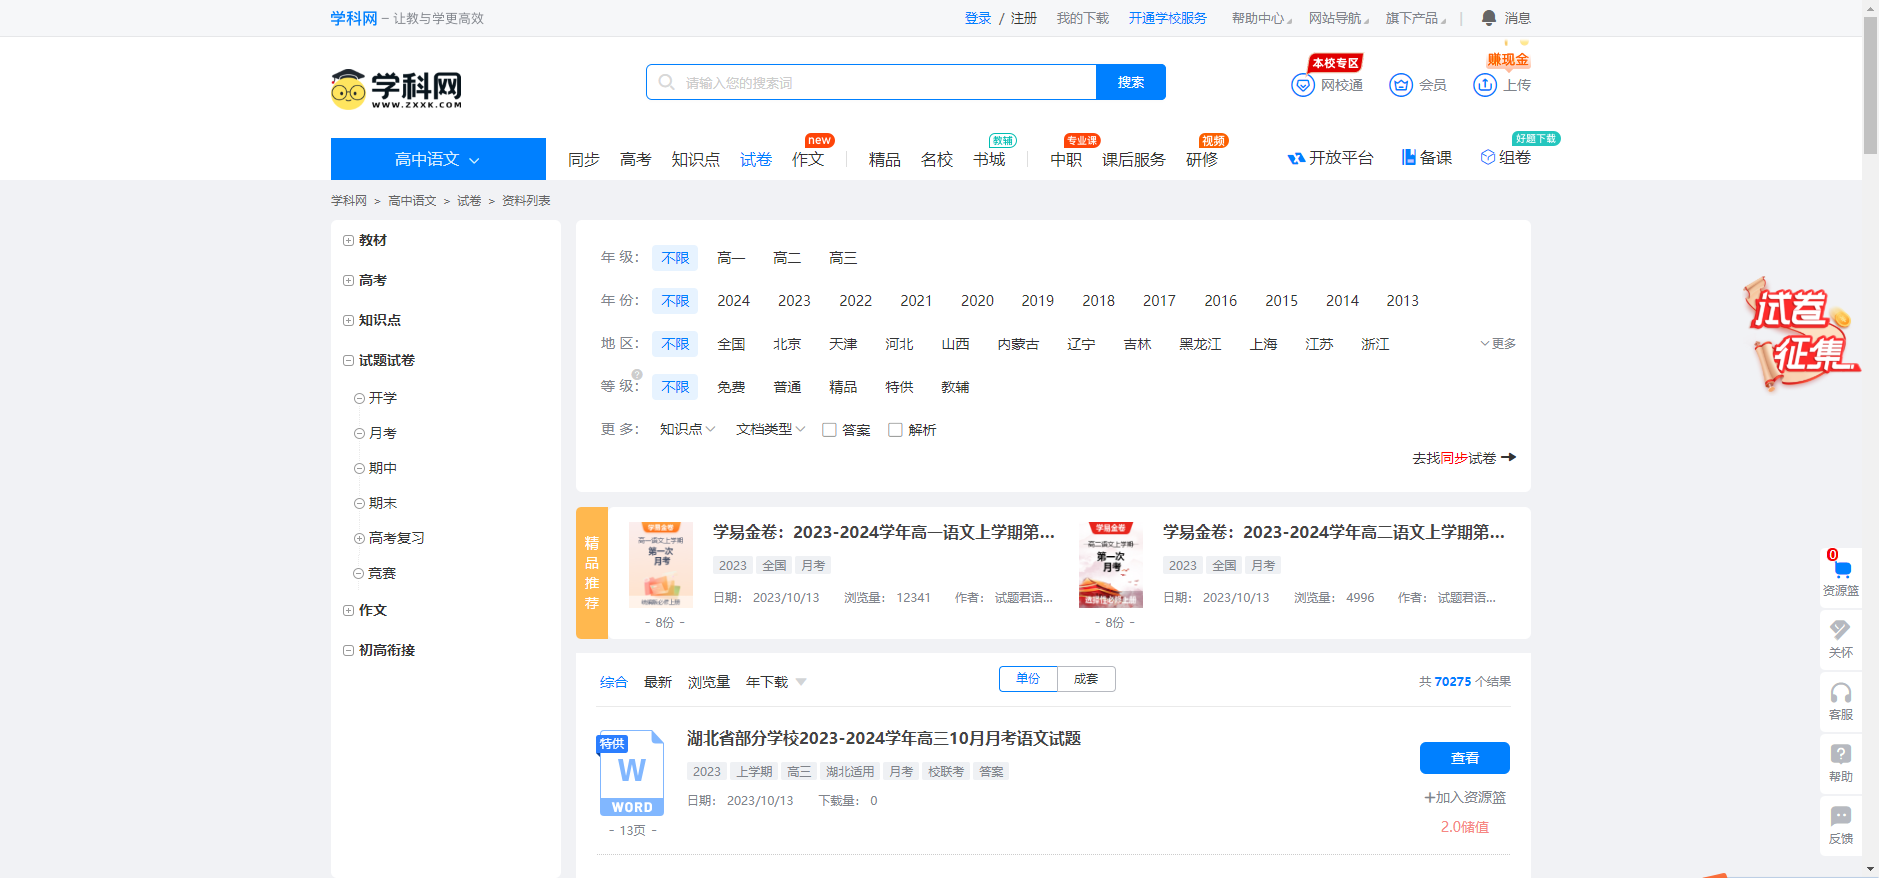Click the 开放平台 icon
The width and height of the screenshot is (1879, 878).
(1296, 158)
